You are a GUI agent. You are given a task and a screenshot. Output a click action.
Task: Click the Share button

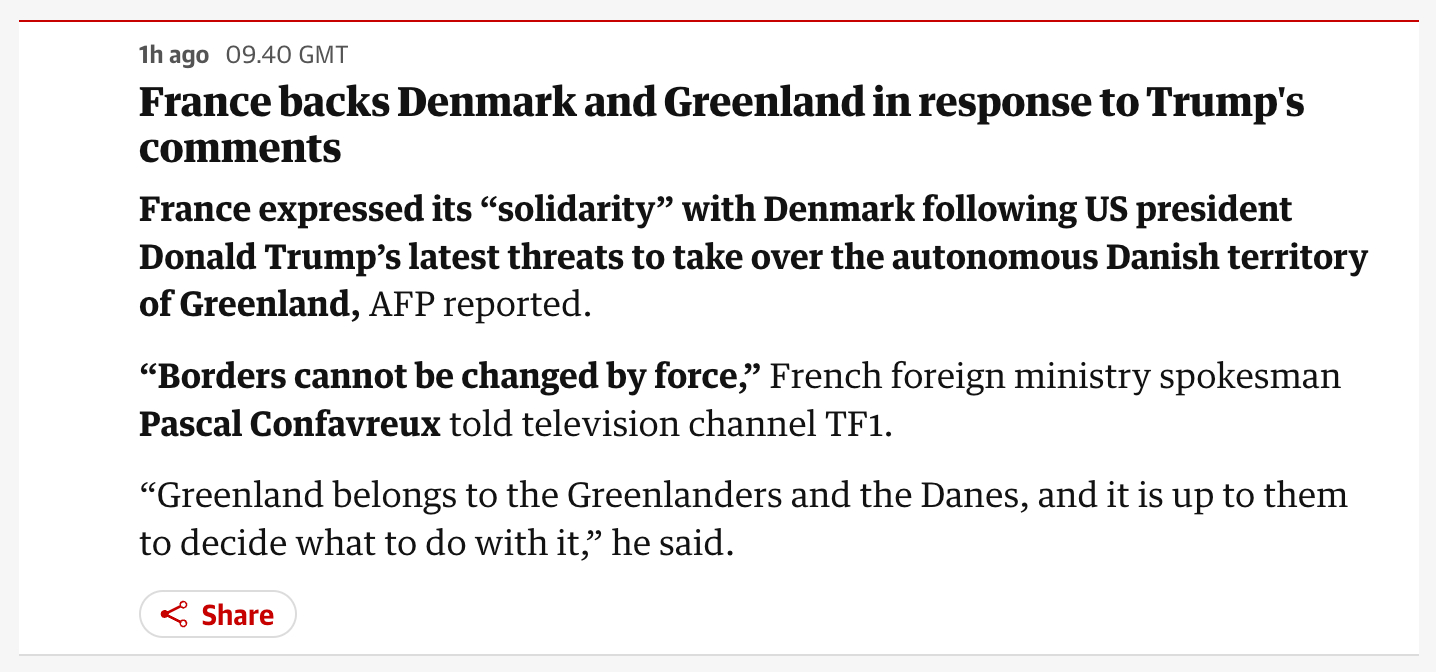click(218, 614)
